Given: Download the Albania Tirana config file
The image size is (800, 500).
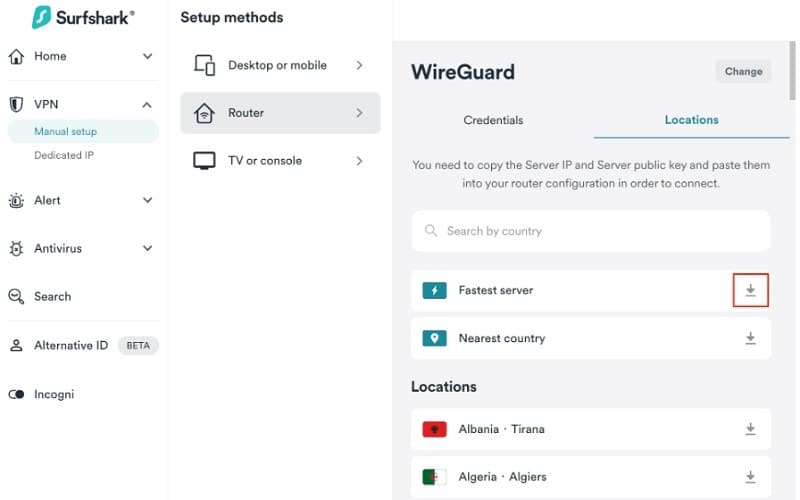Looking at the screenshot, I should pyautogui.click(x=750, y=429).
